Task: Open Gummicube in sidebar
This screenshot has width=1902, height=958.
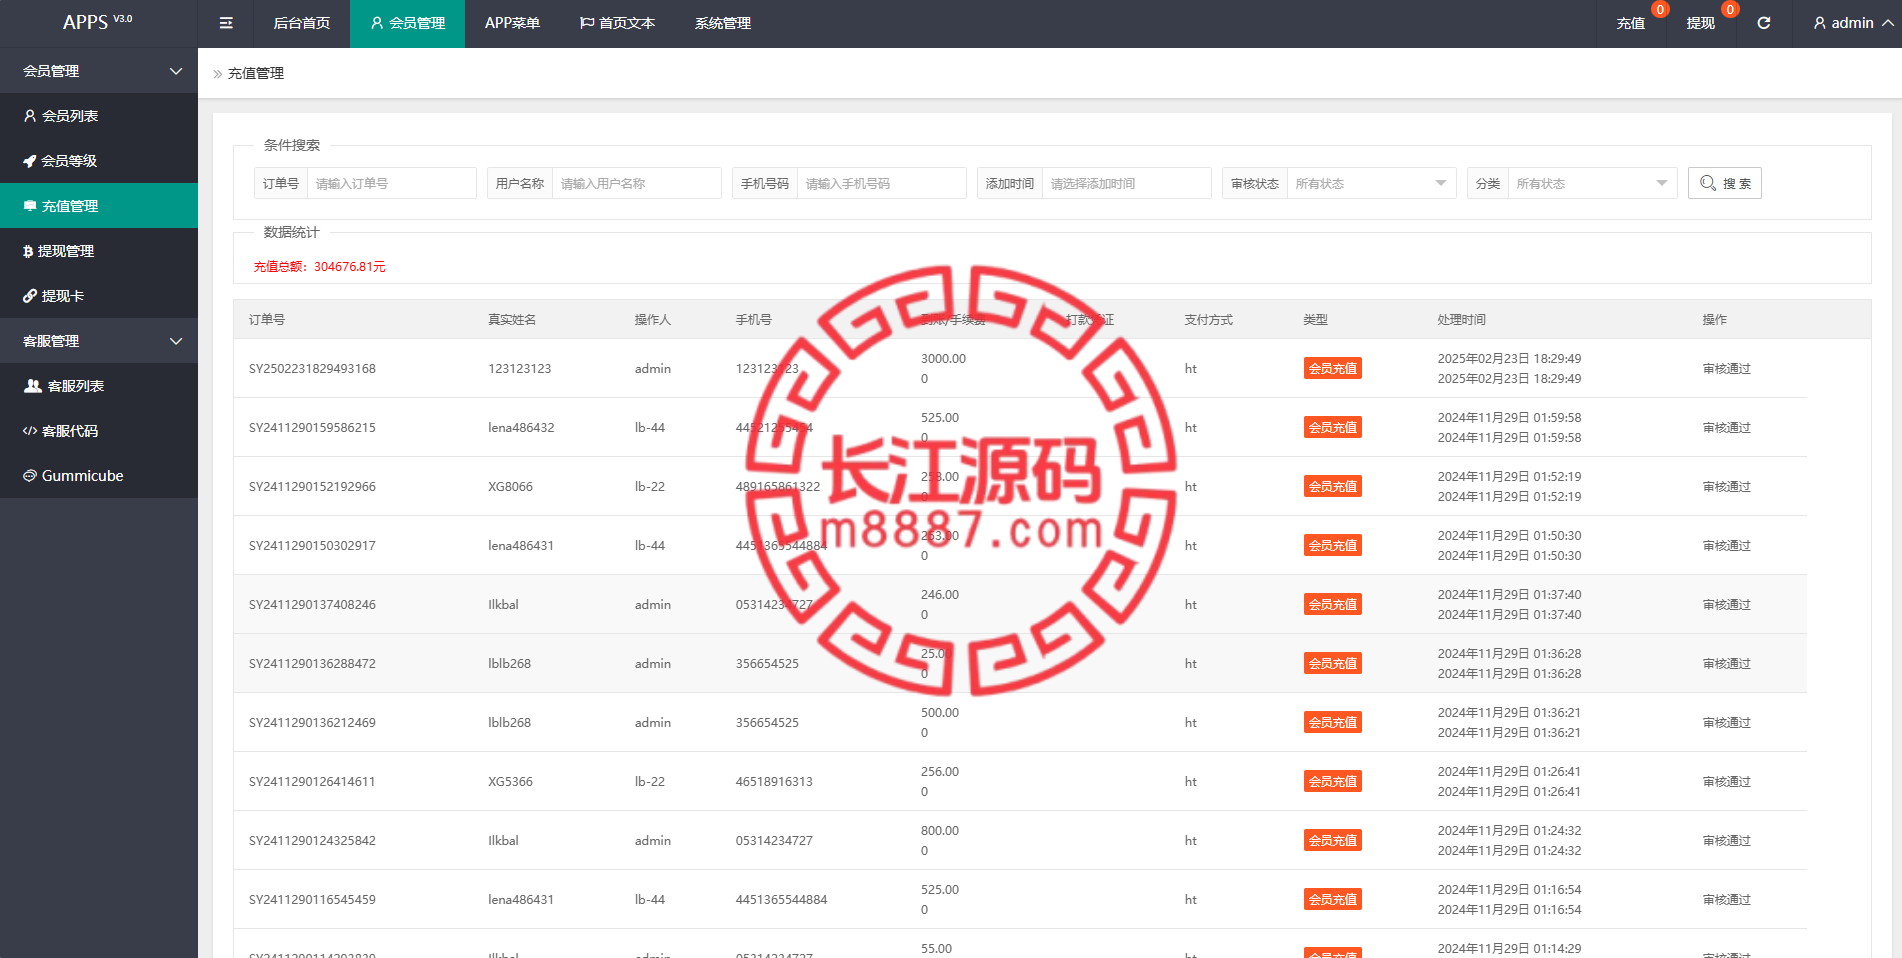Action: pyautogui.click(x=99, y=476)
